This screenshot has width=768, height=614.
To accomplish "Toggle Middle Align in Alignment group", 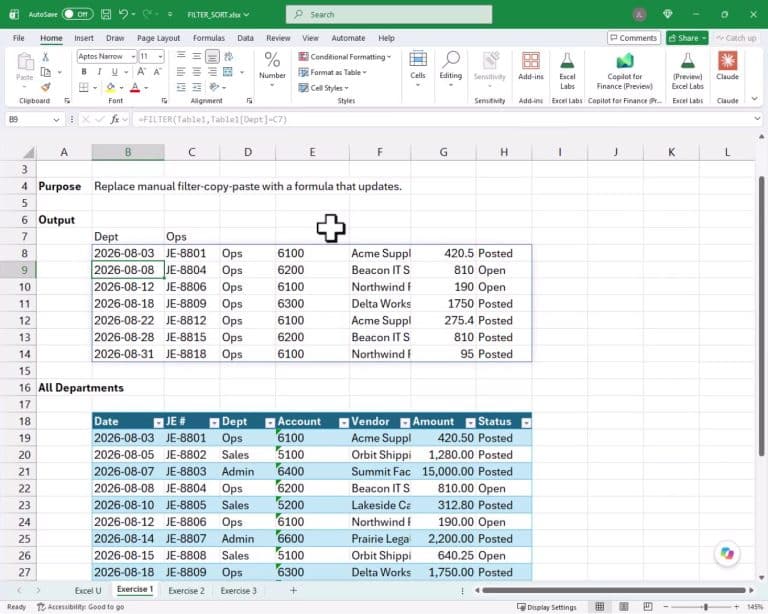I will [x=196, y=56].
